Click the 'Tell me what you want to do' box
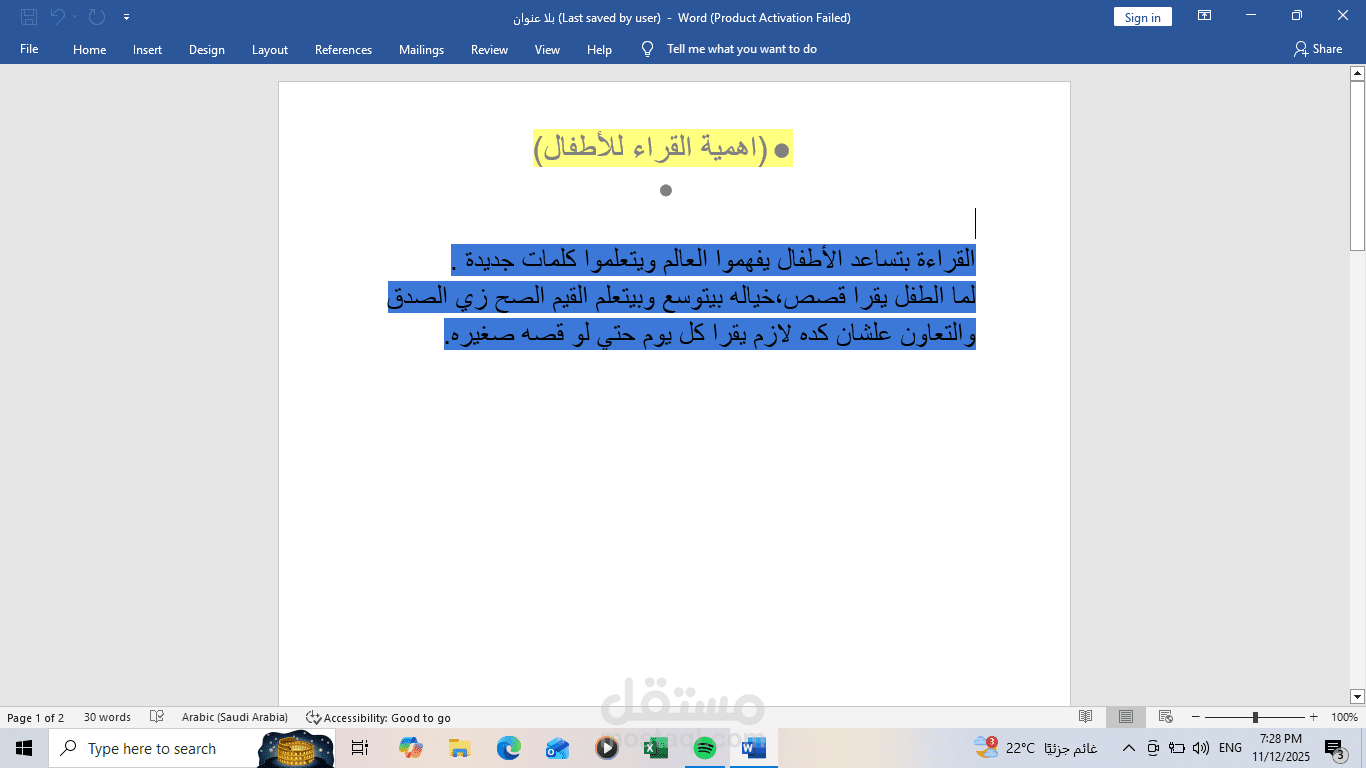The width and height of the screenshot is (1366, 768). pos(742,49)
